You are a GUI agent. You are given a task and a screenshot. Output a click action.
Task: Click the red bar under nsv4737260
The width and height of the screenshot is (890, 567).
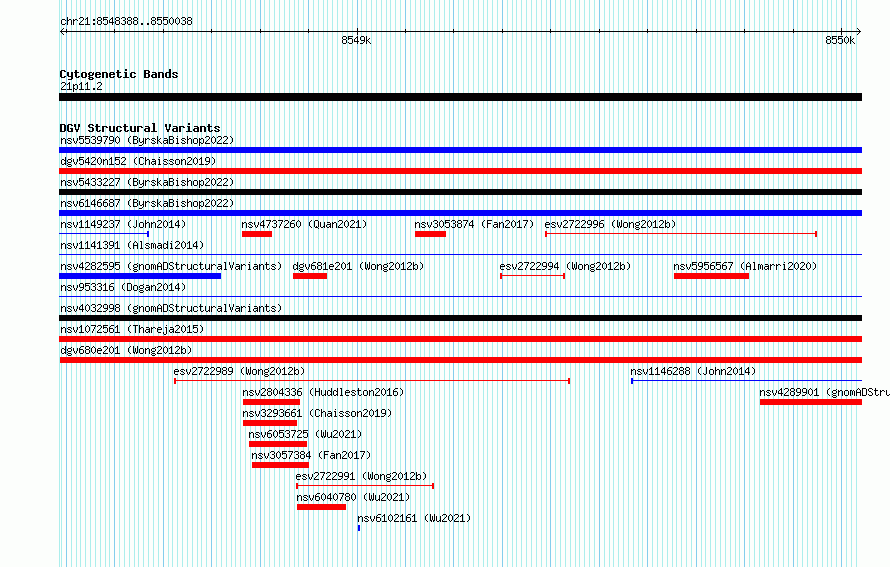click(257, 234)
